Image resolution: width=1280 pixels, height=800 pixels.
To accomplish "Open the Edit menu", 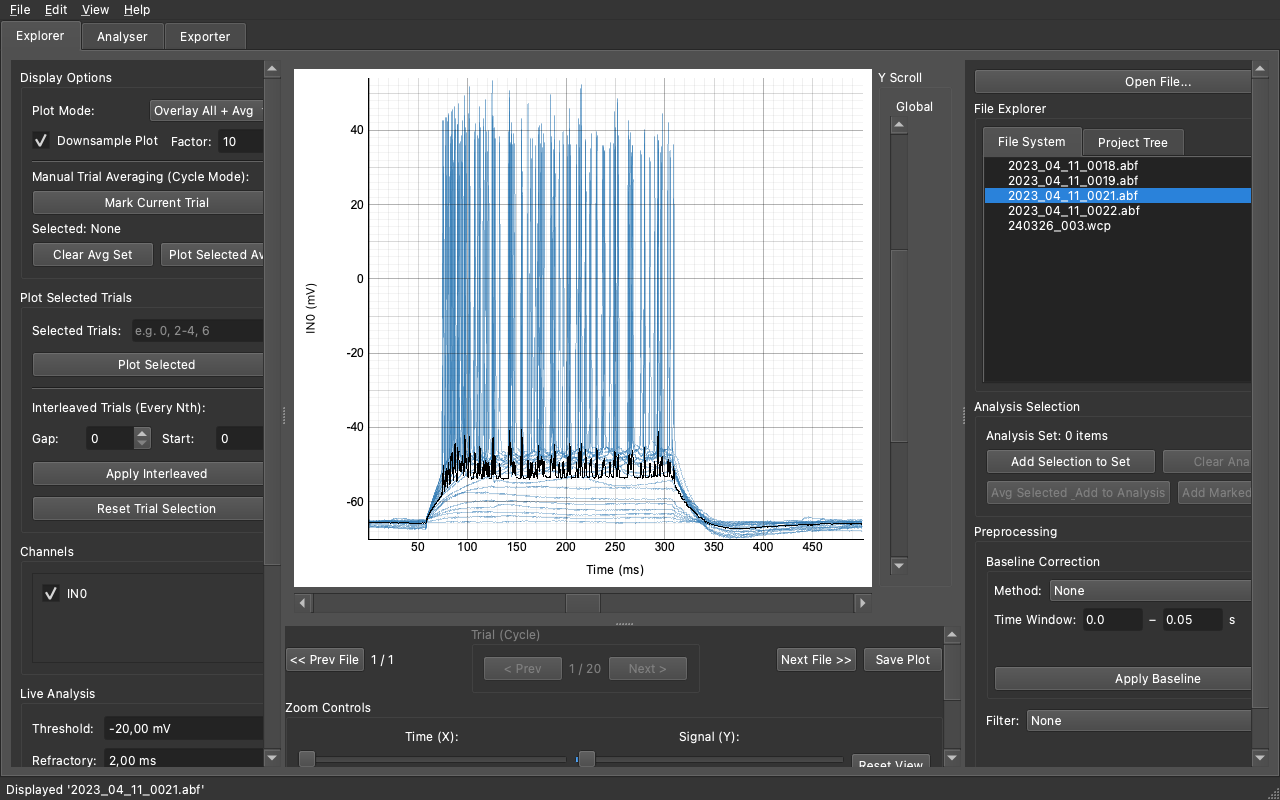I will pos(56,9).
